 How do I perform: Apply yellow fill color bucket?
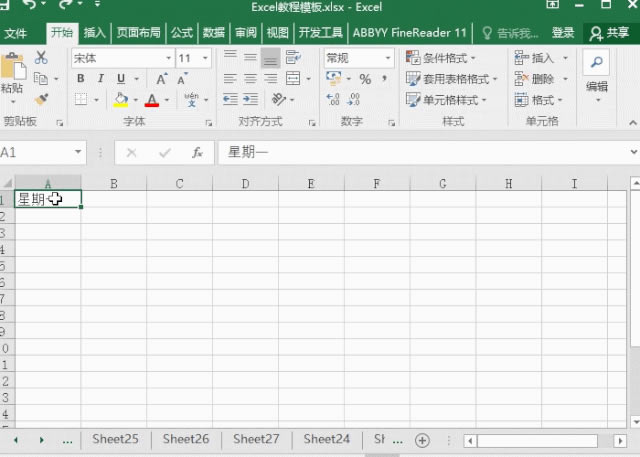click(x=121, y=100)
